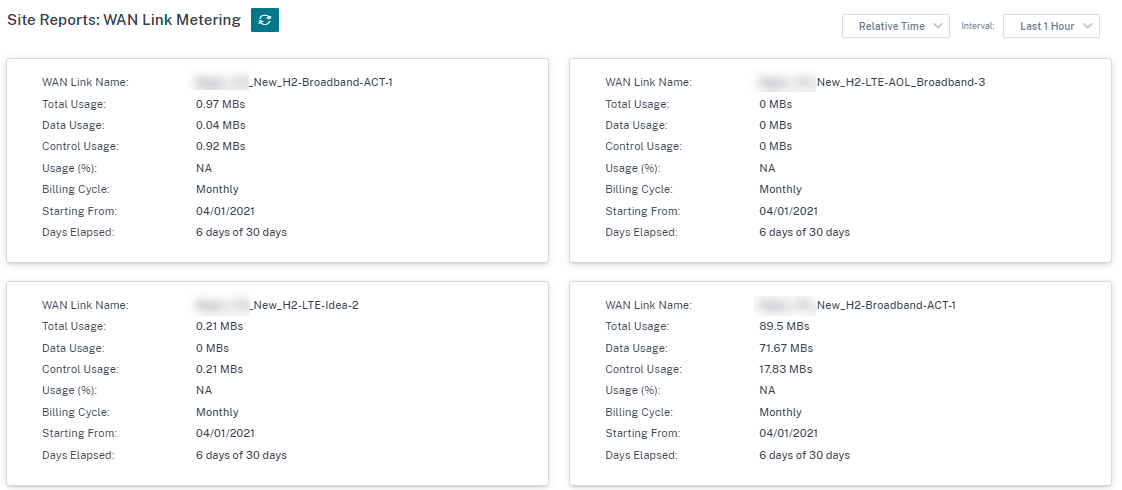
Task: Click Days Elapsed value in LTE-Idea-2 card
Action: tap(241, 455)
